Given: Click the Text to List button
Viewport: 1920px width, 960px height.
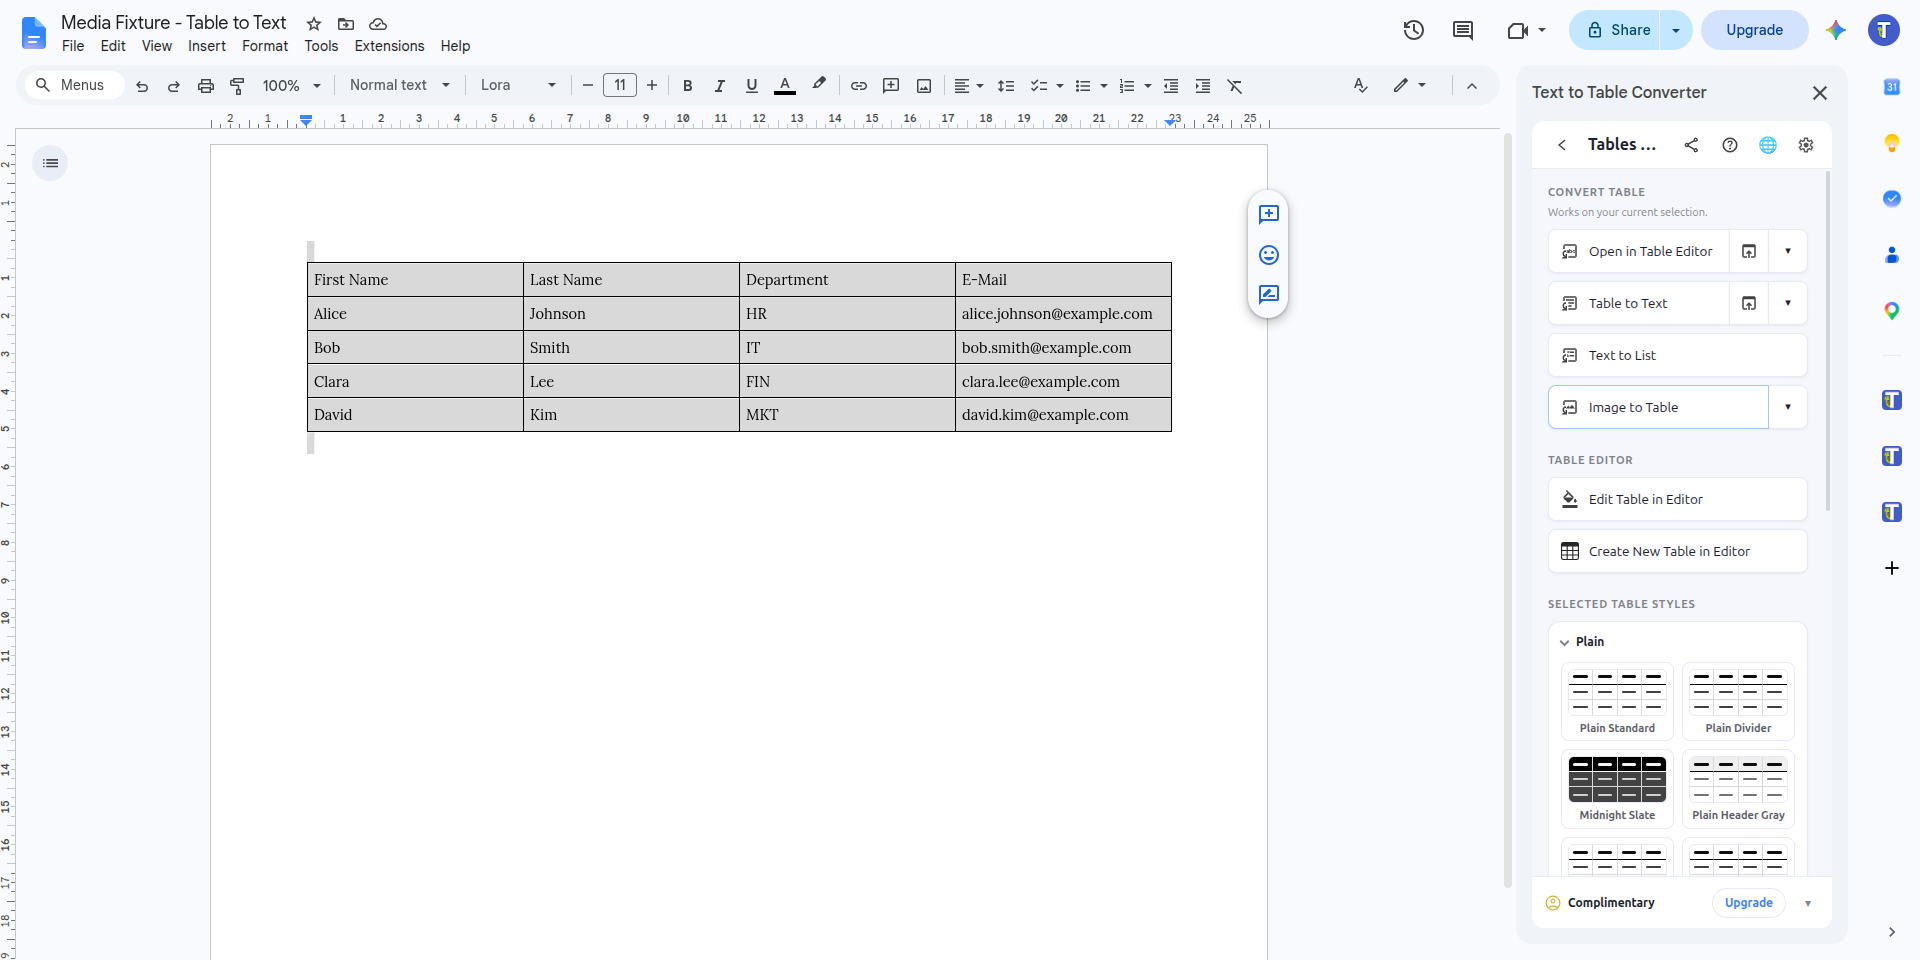Looking at the screenshot, I should 1678,355.
